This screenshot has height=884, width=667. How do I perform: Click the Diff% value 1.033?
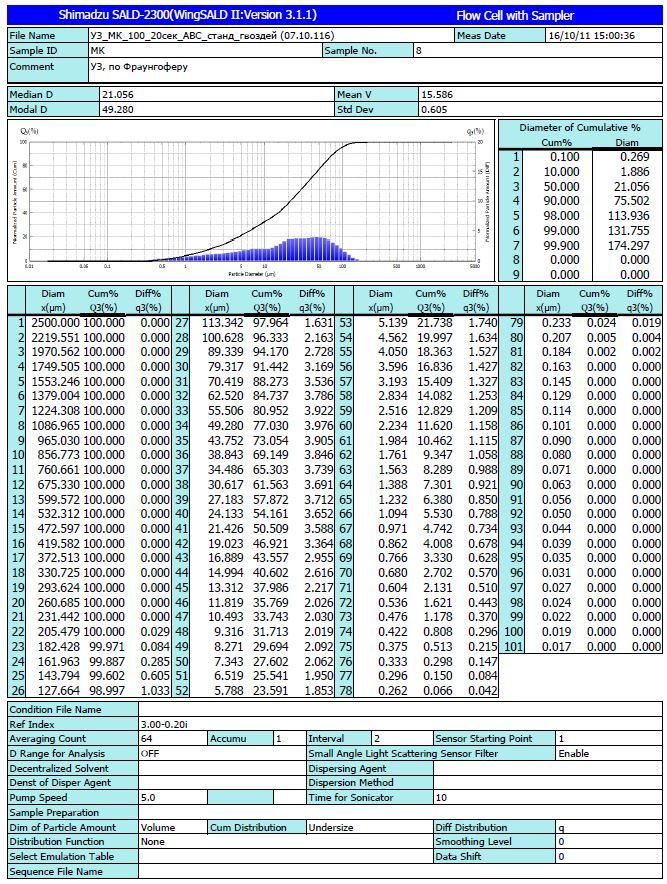154,691
